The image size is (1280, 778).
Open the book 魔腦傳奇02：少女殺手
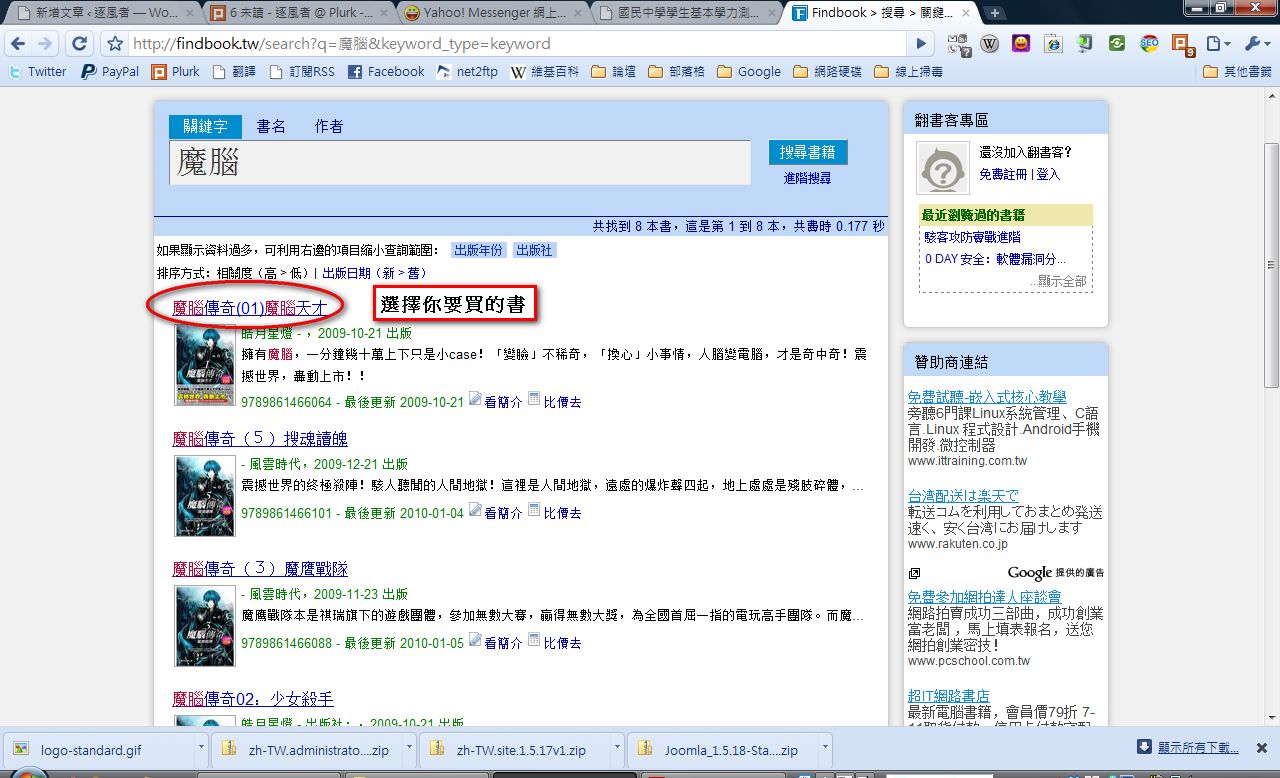[x=253, y=699]
